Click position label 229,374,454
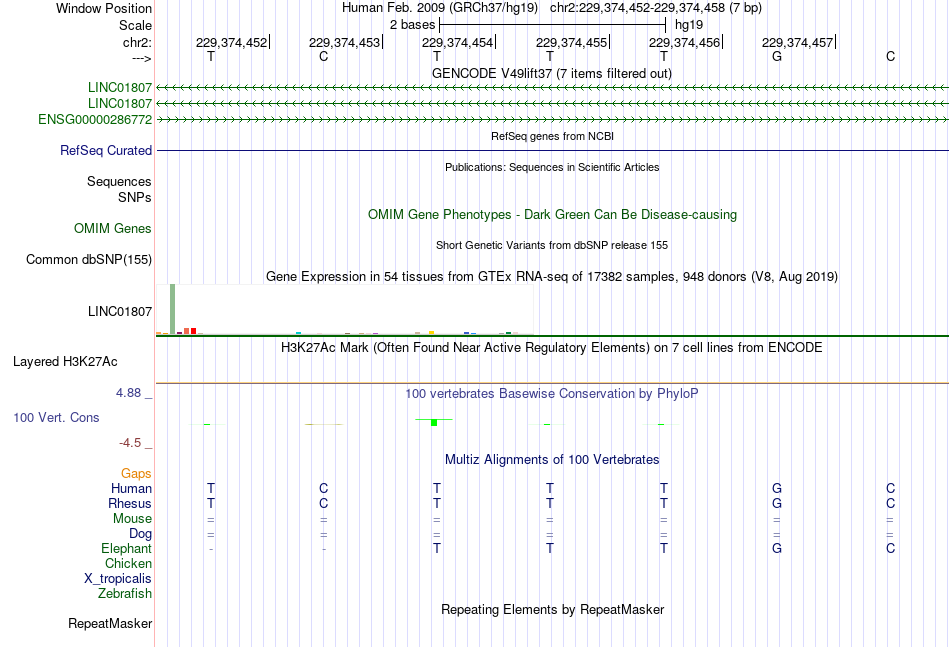The height and width of the screenshot is (647, 950). (457, 42)
